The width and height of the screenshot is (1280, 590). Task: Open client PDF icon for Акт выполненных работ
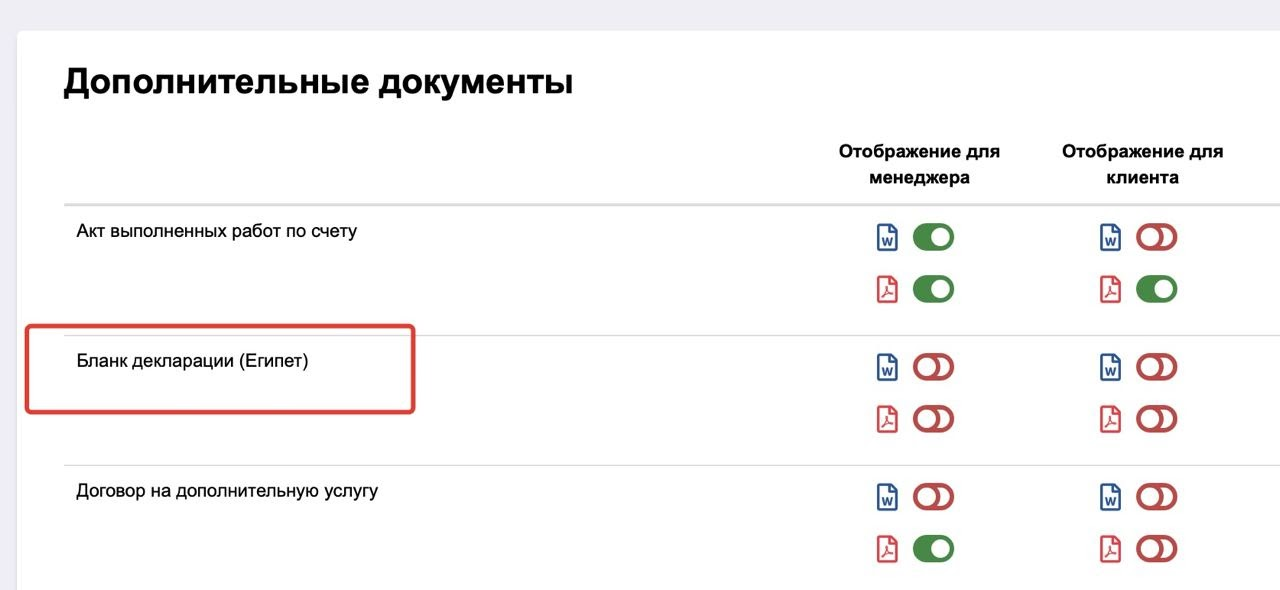1110,290
